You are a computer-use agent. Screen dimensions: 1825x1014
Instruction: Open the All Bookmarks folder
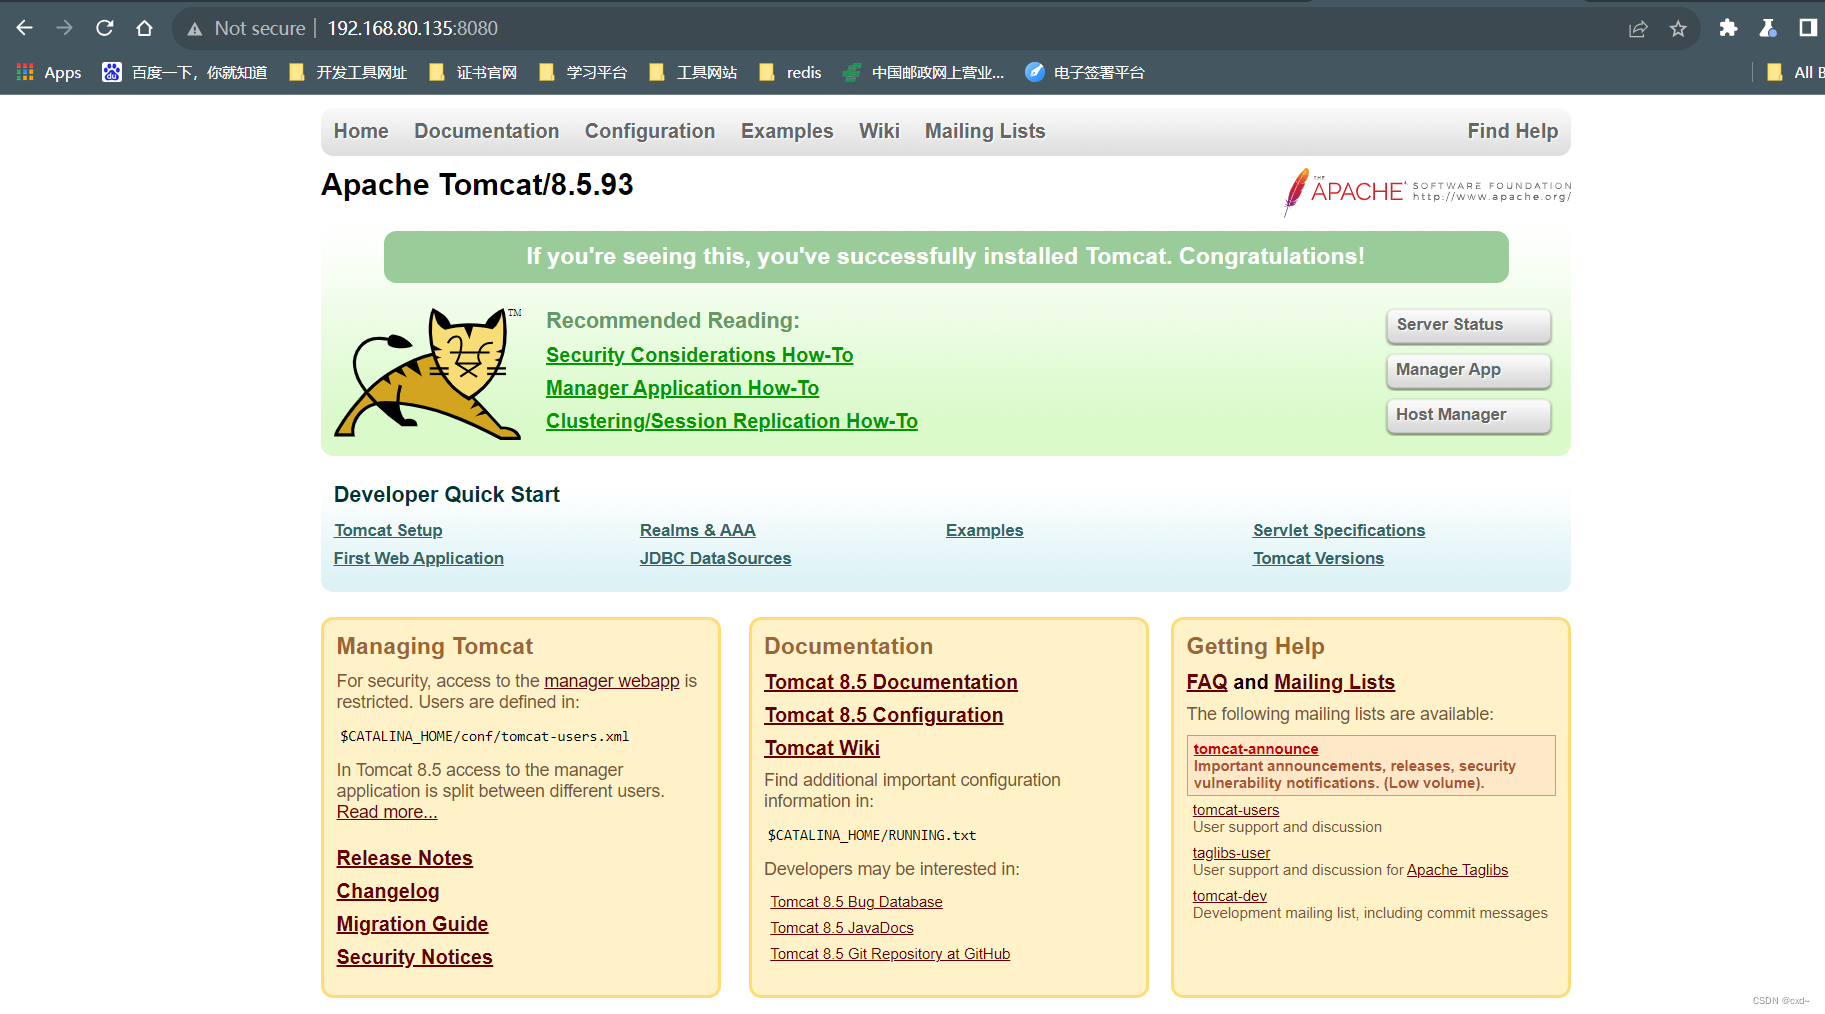pyautogui.click(x=1795, y=72)
